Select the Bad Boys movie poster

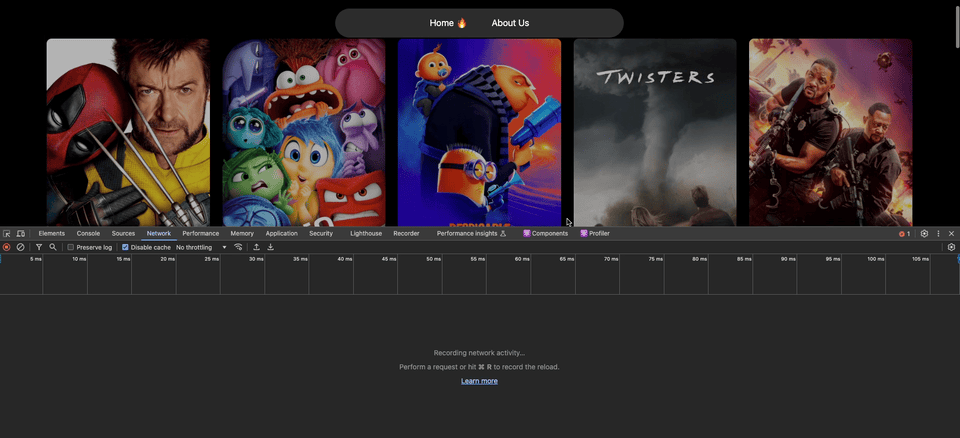(831, 133)
